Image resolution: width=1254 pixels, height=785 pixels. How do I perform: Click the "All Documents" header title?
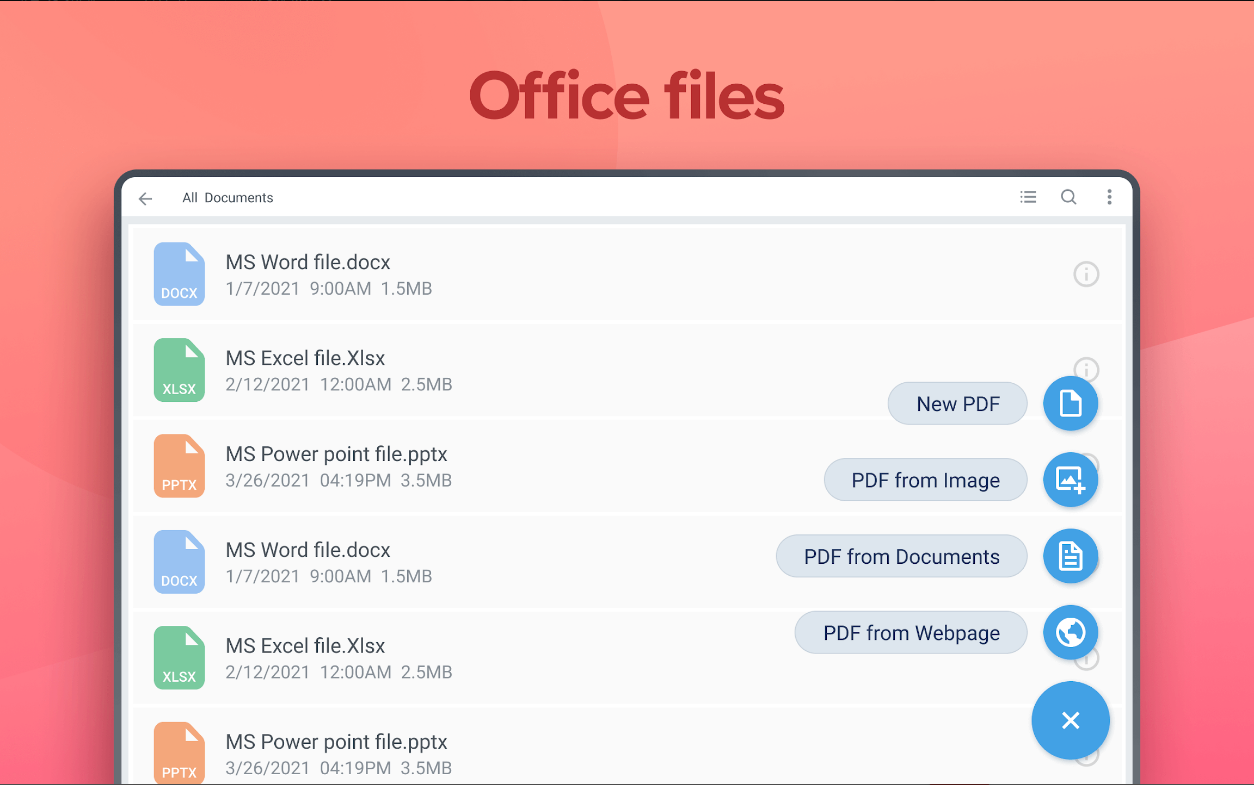pos(228,198)
